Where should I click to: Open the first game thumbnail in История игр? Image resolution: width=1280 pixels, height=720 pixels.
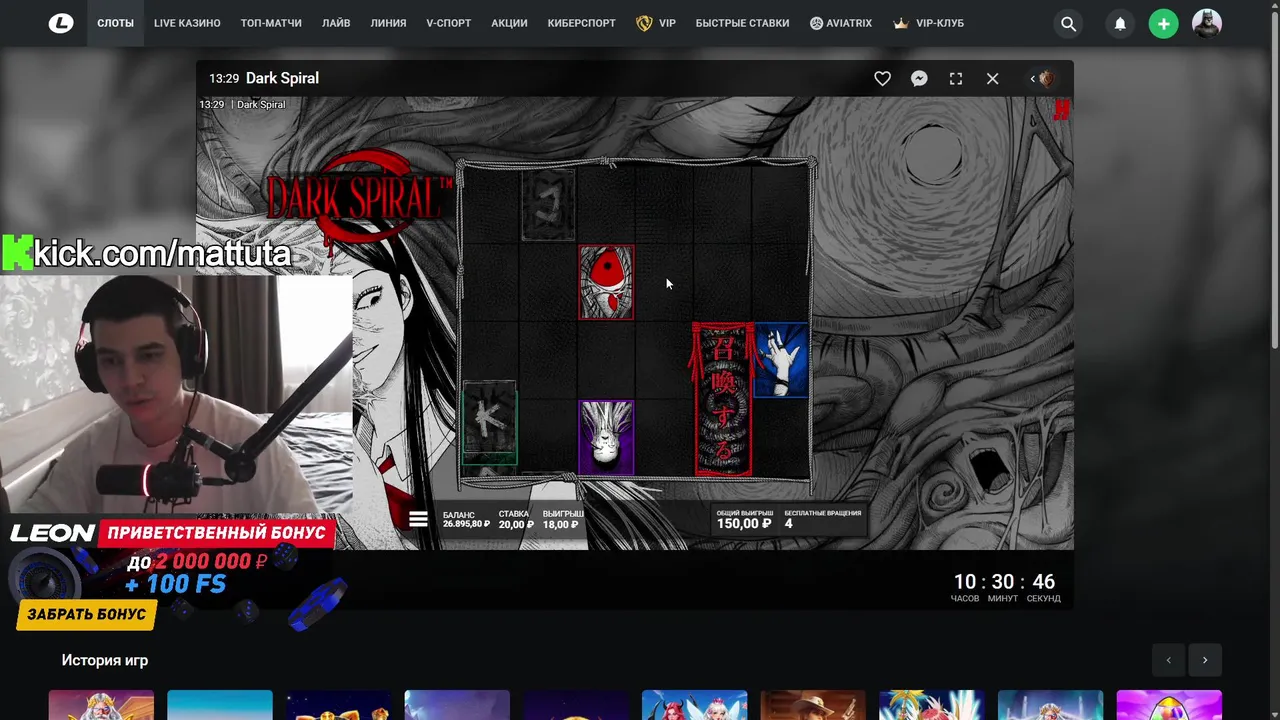101,705
